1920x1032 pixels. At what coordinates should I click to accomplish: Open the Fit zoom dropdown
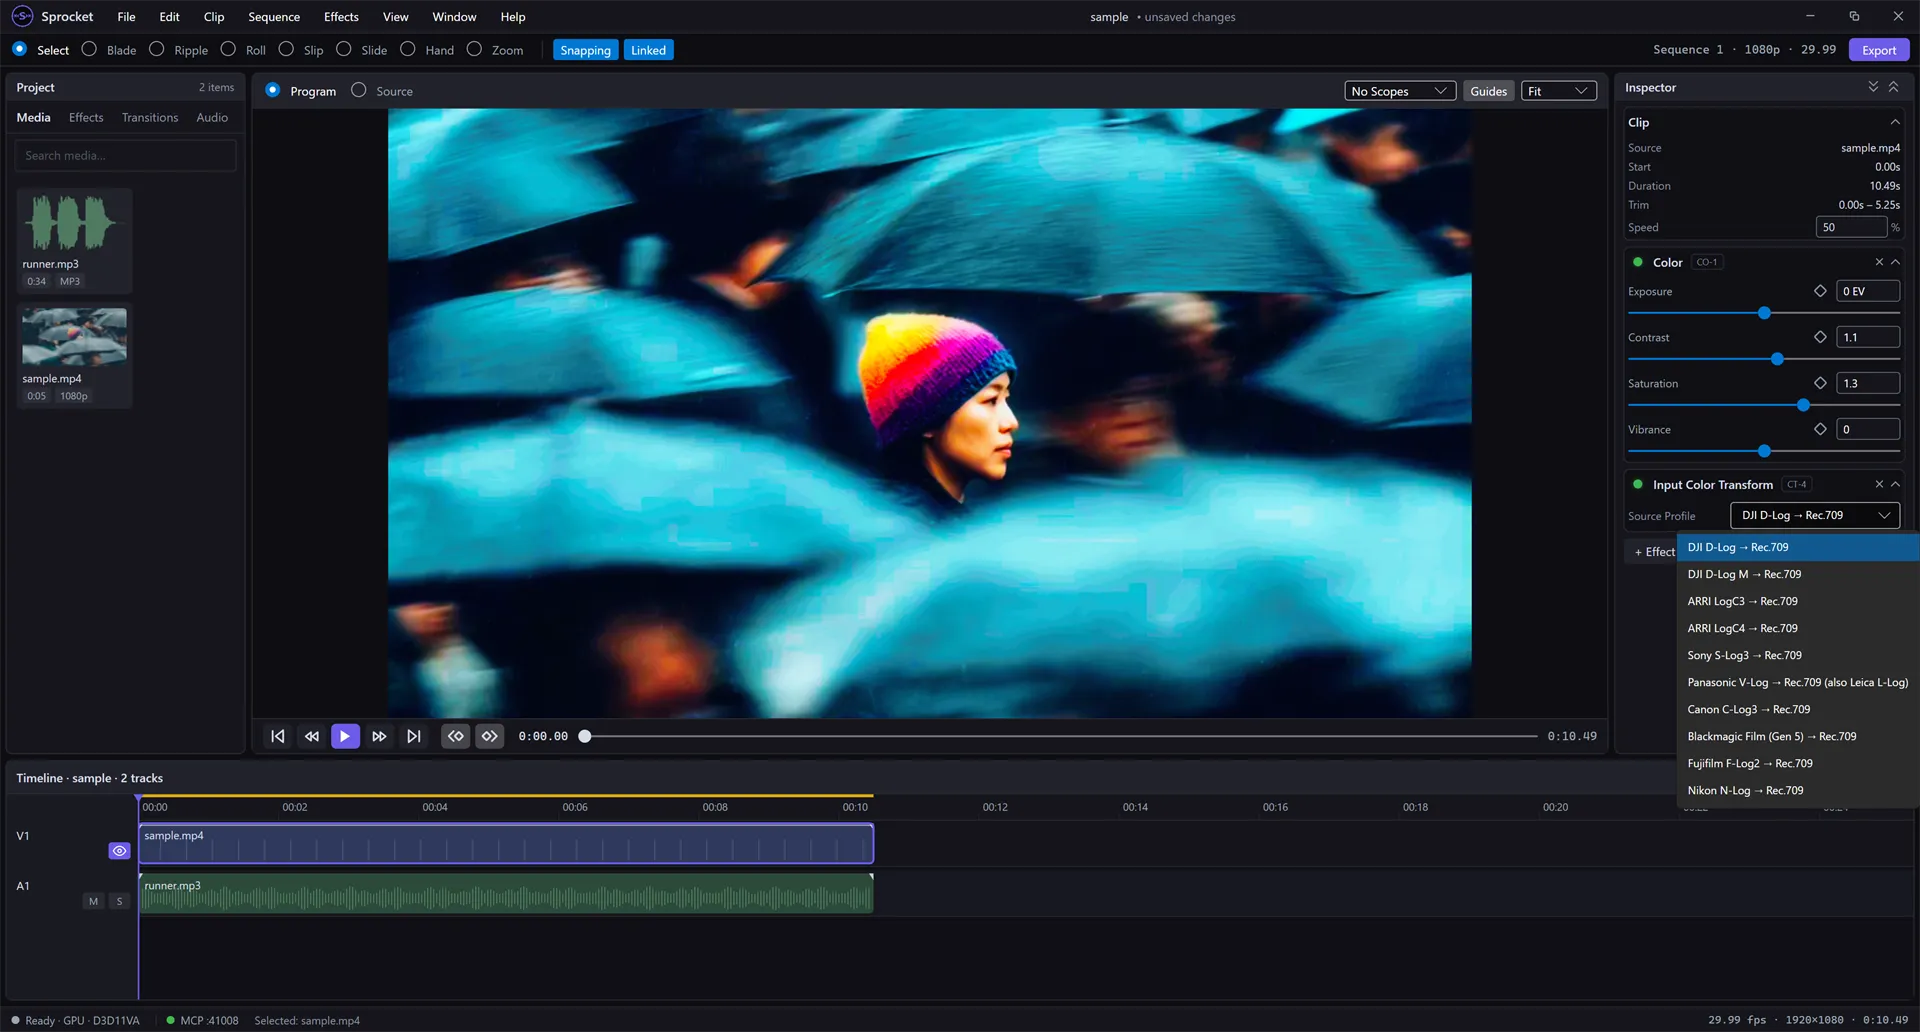(1558, 91)
